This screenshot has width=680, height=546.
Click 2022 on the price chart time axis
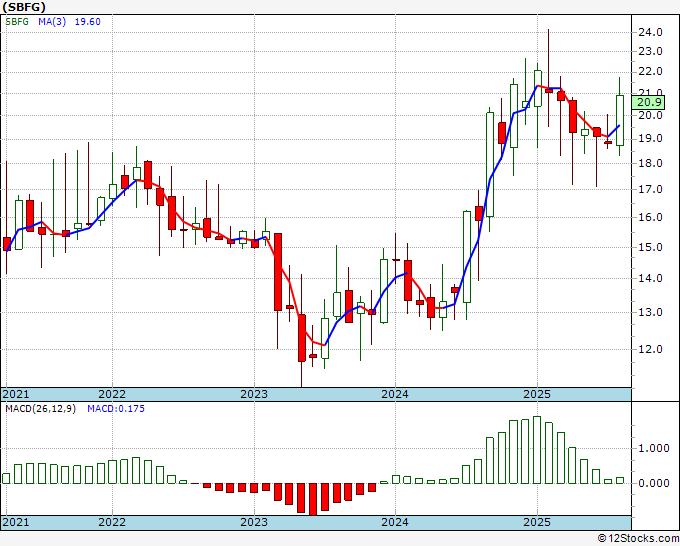(x=112, y=394)
